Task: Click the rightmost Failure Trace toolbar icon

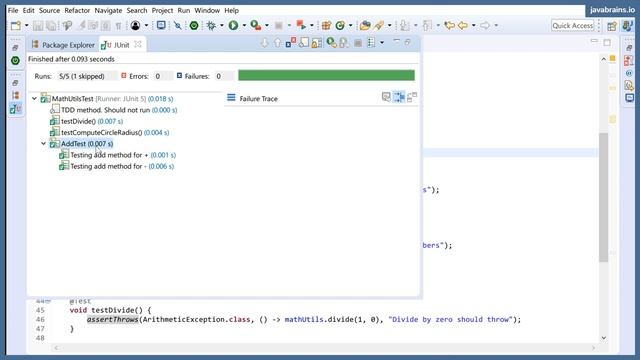Action: pyautogui.click(x=412, y=97)
